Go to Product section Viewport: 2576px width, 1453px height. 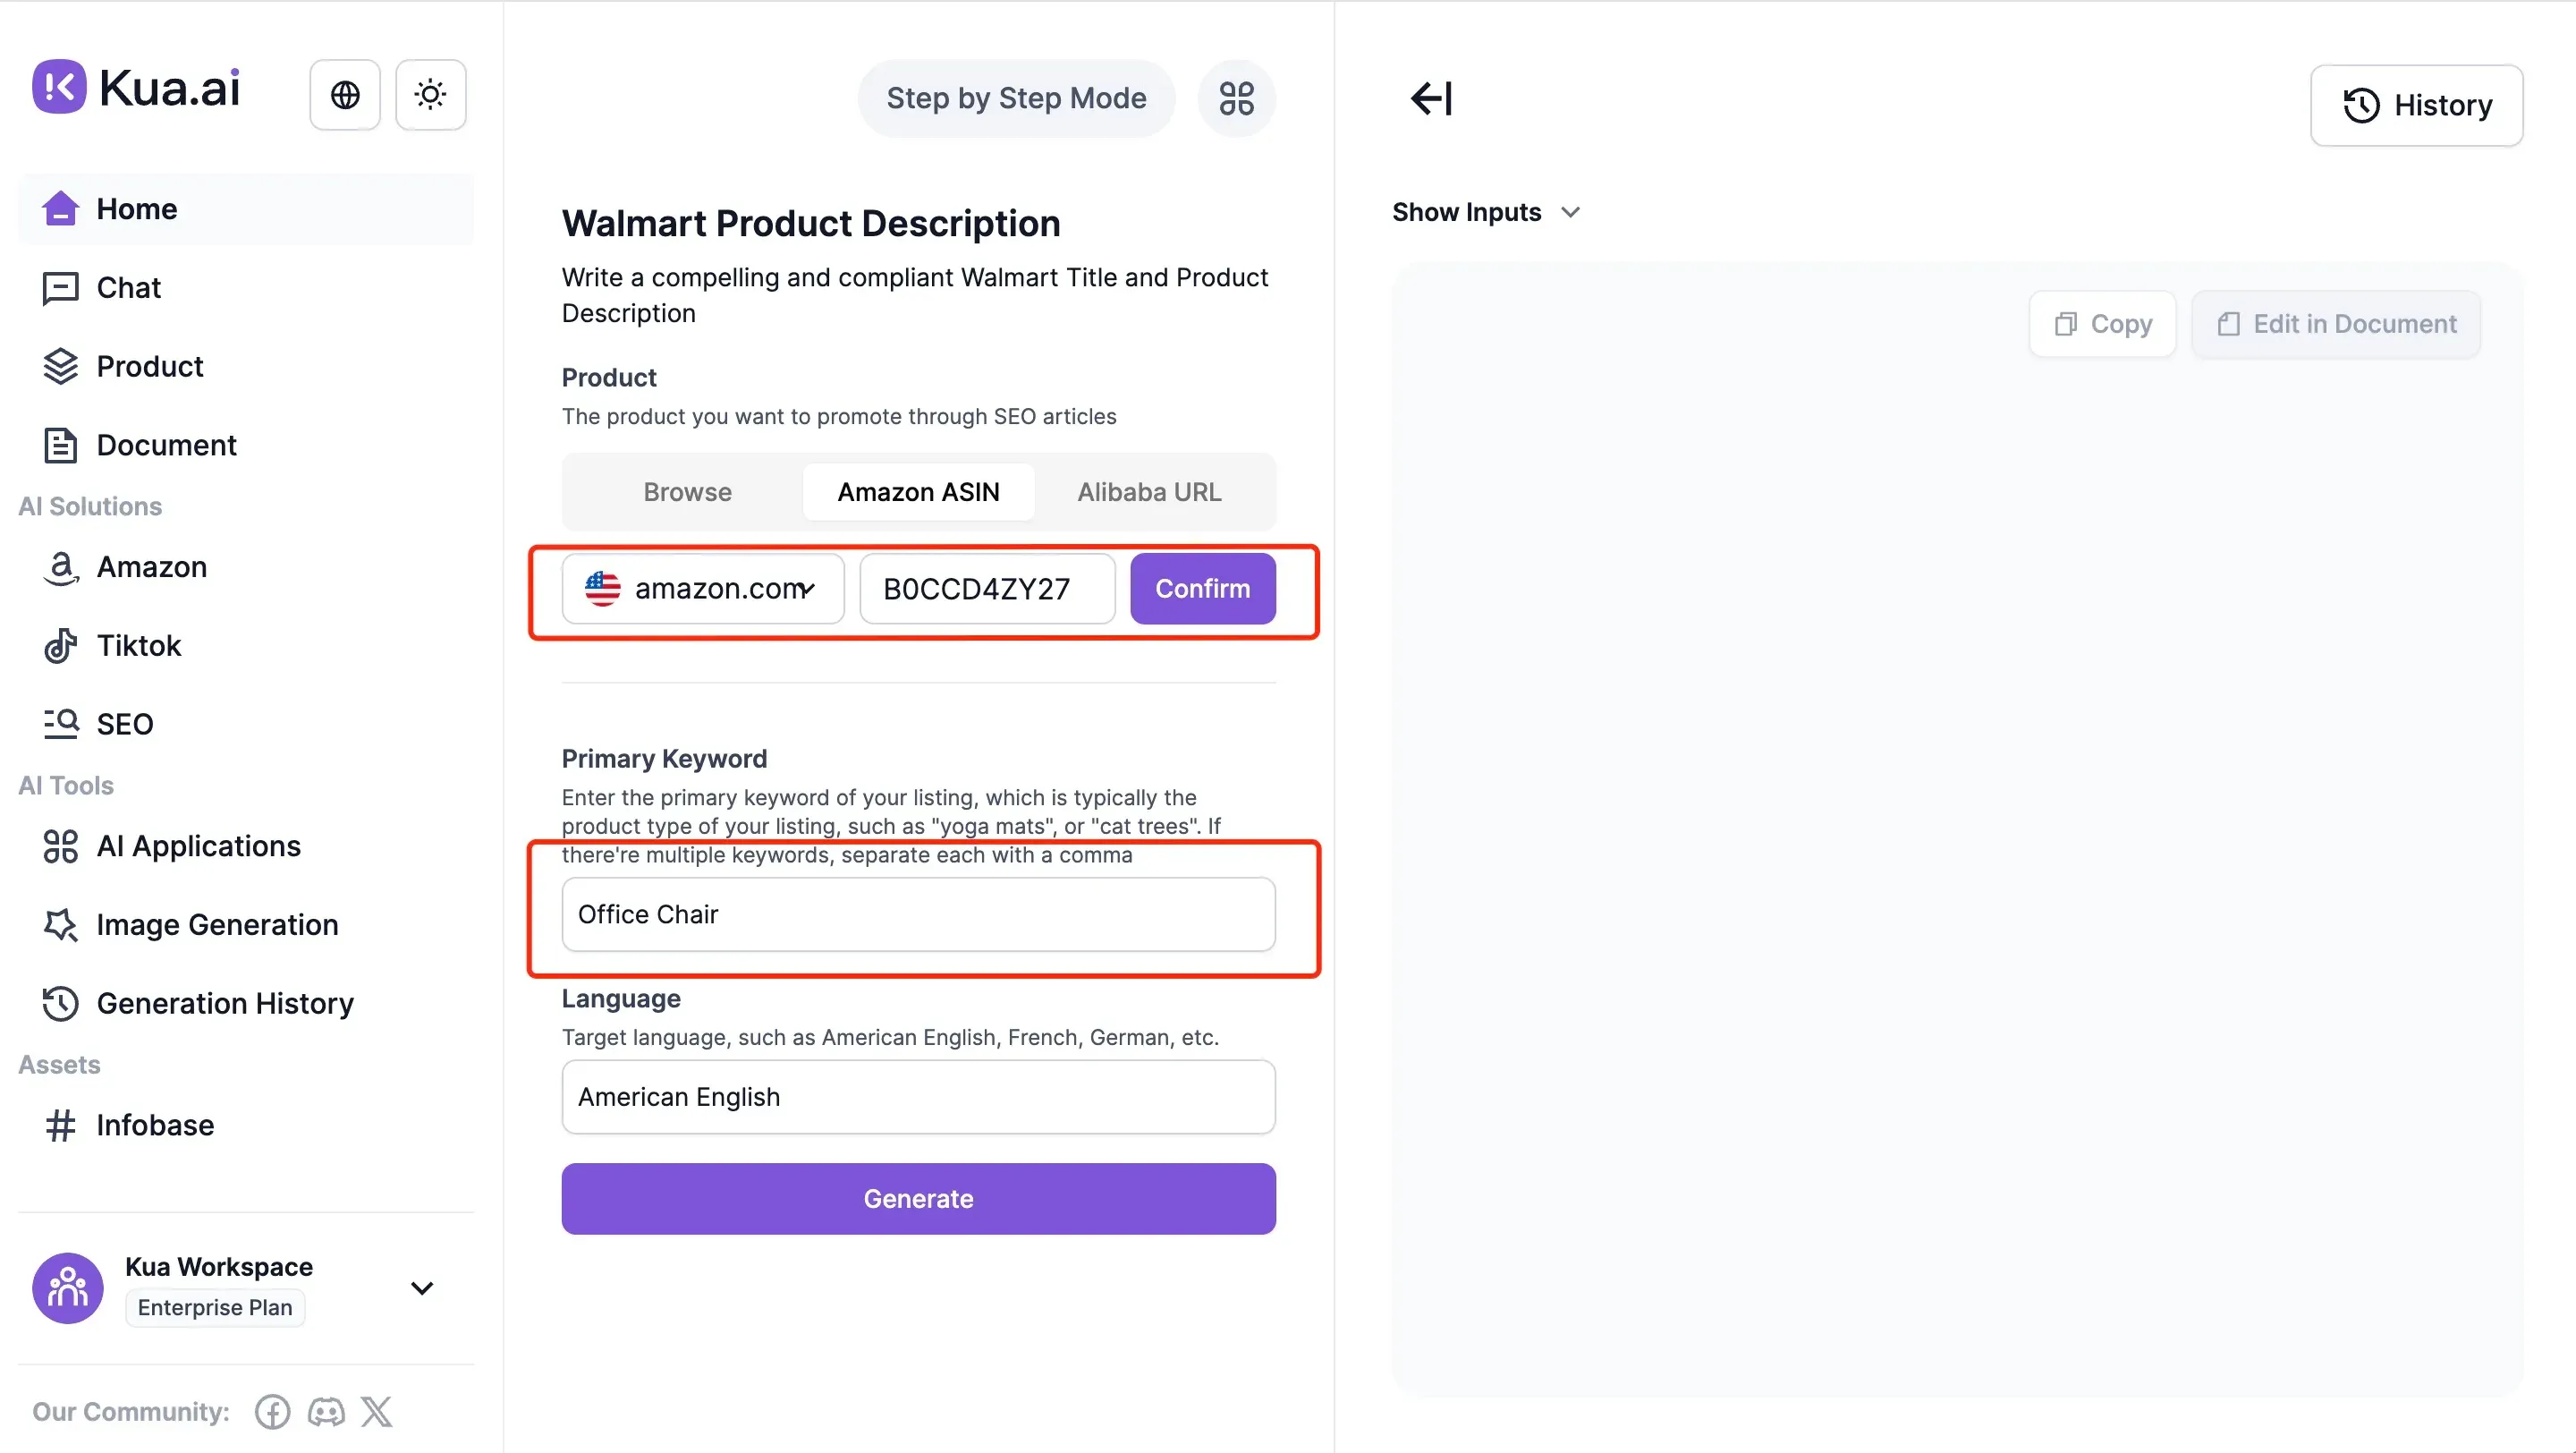pyautogui.click(x=246, y=366)
